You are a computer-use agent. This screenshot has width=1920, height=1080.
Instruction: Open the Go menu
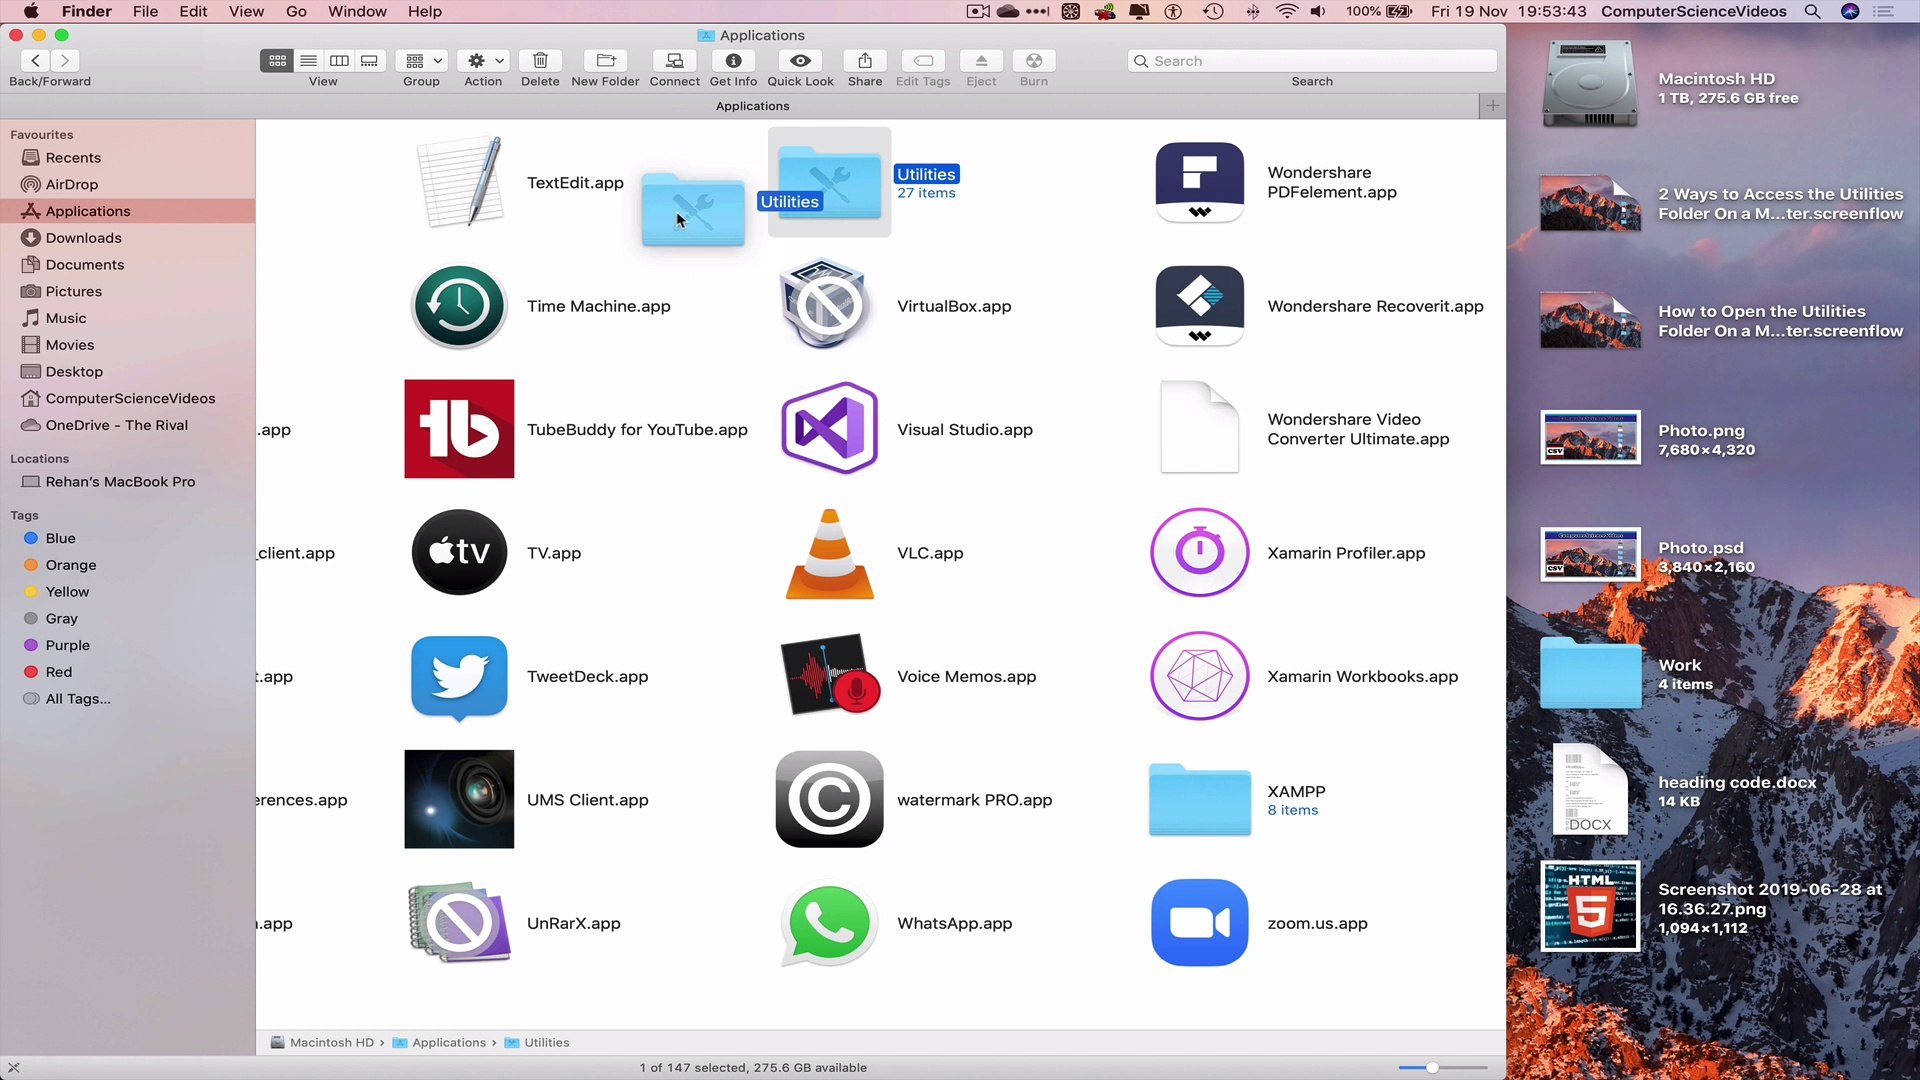[x=296, y=11]
